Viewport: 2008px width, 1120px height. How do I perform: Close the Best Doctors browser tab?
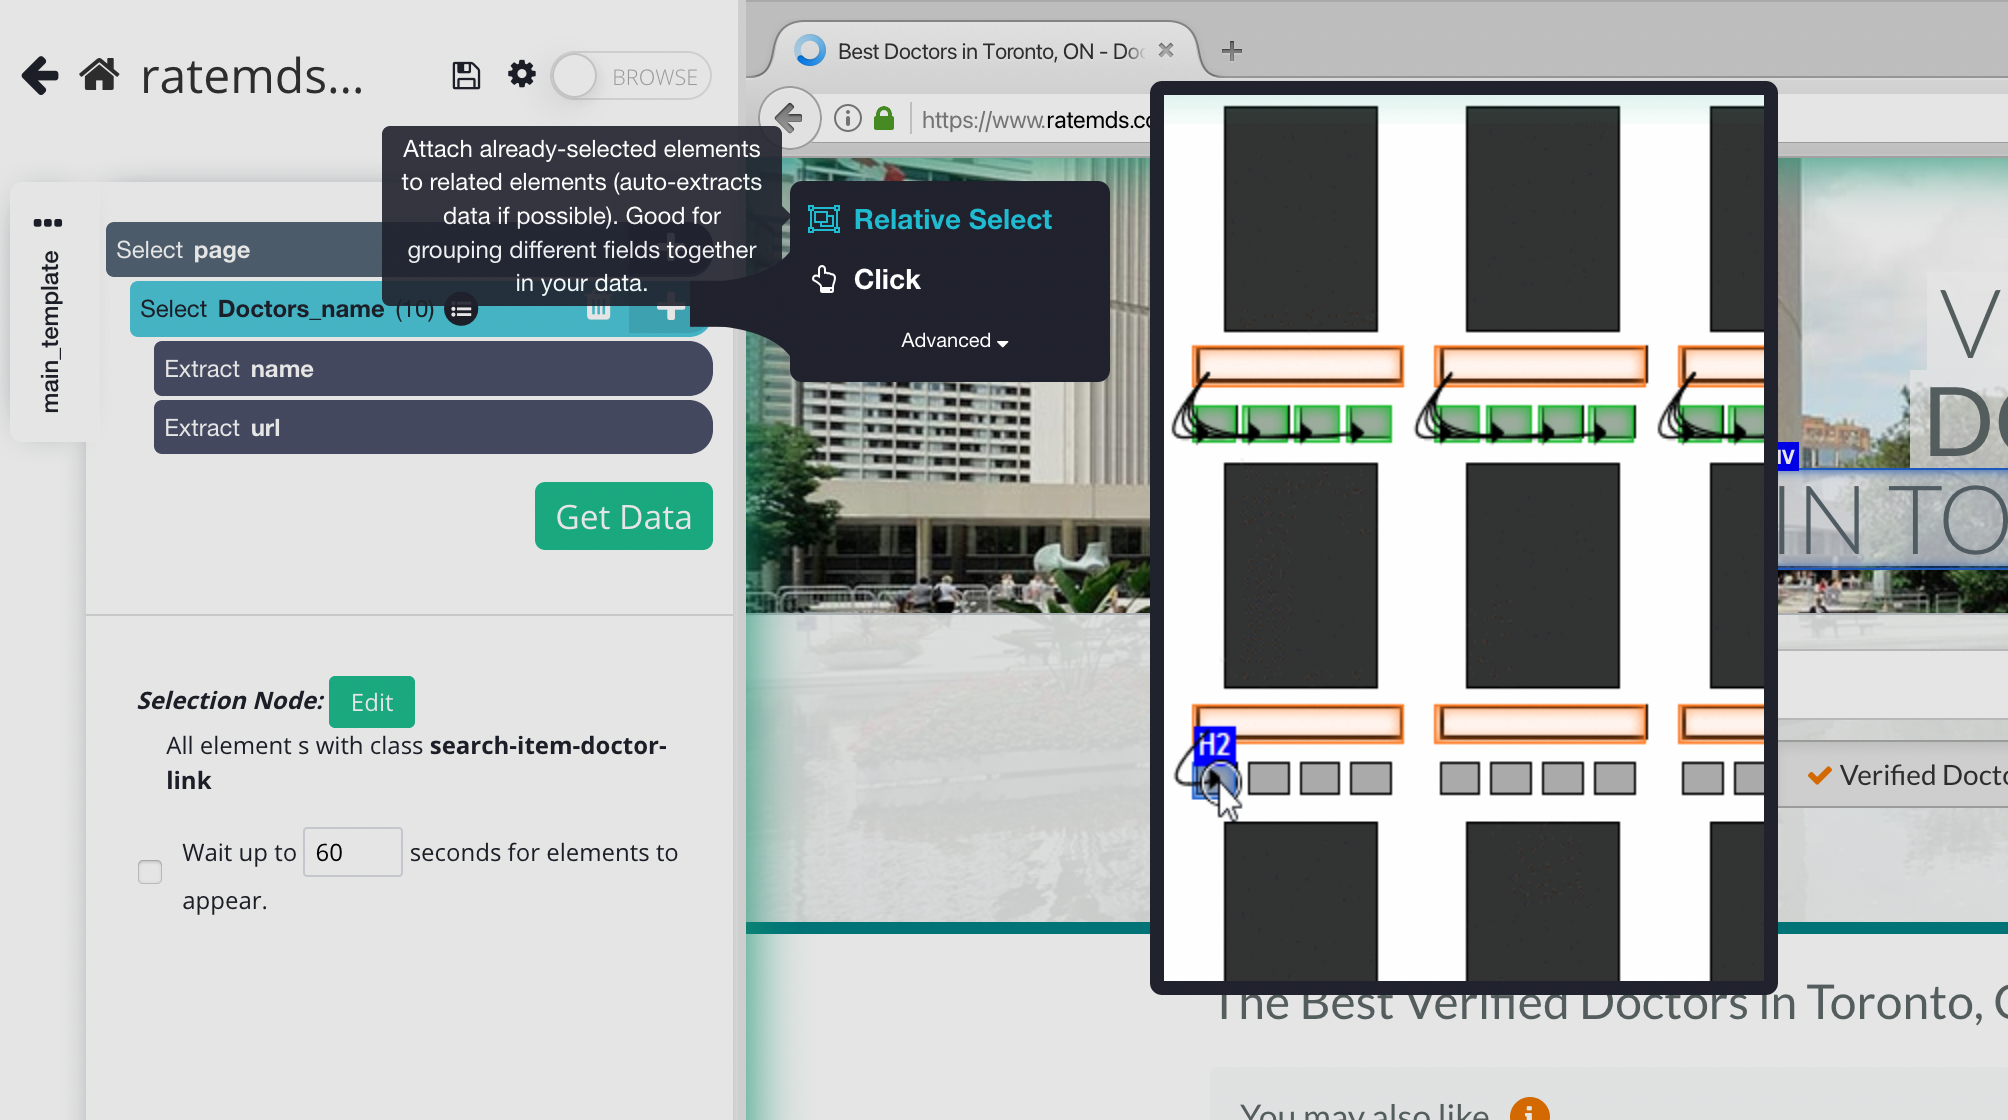pyautogui.click(x=1165, y=49)
